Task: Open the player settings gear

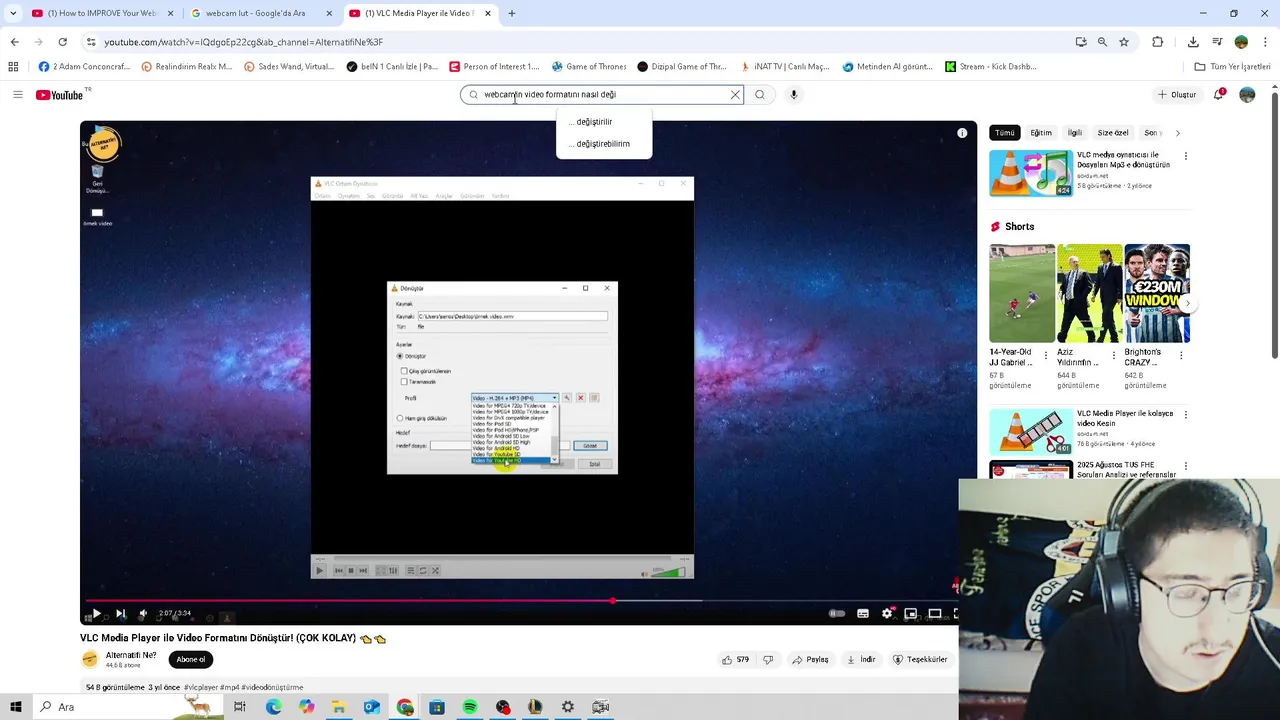Action: tap(887, 613)
